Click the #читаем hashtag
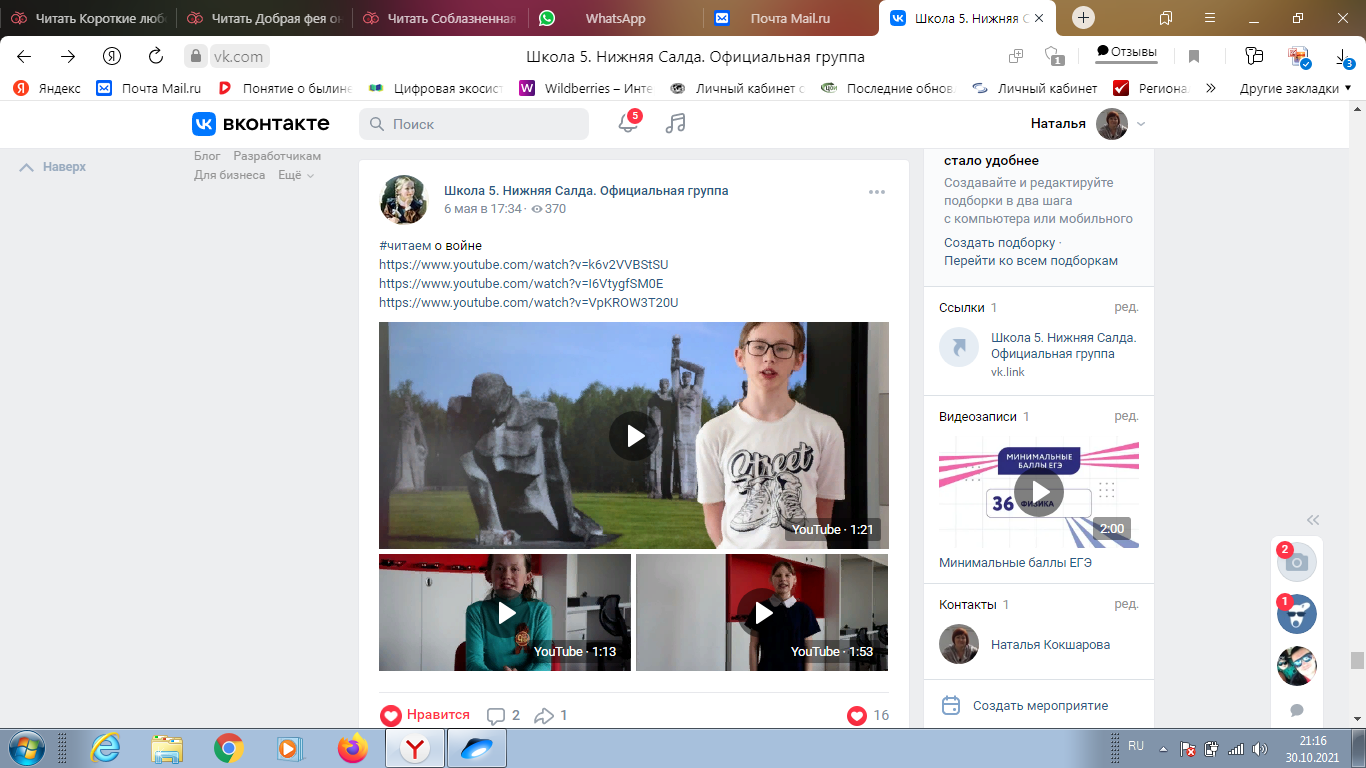Screen dimensions: 1366x768 coord(405,246)
